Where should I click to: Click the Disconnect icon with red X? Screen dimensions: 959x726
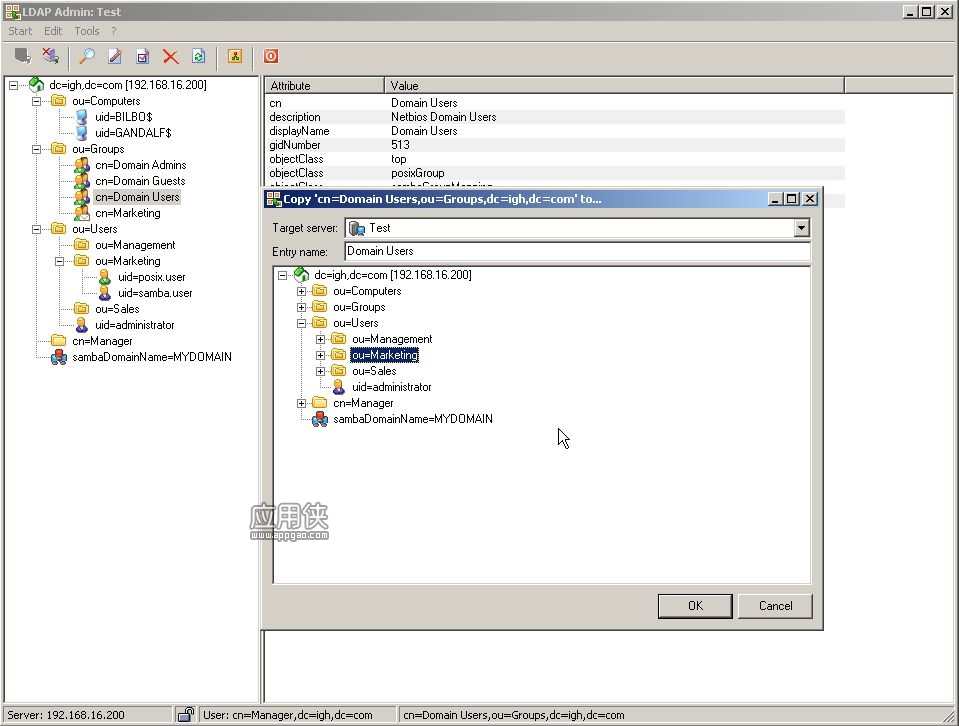point(51,56)
